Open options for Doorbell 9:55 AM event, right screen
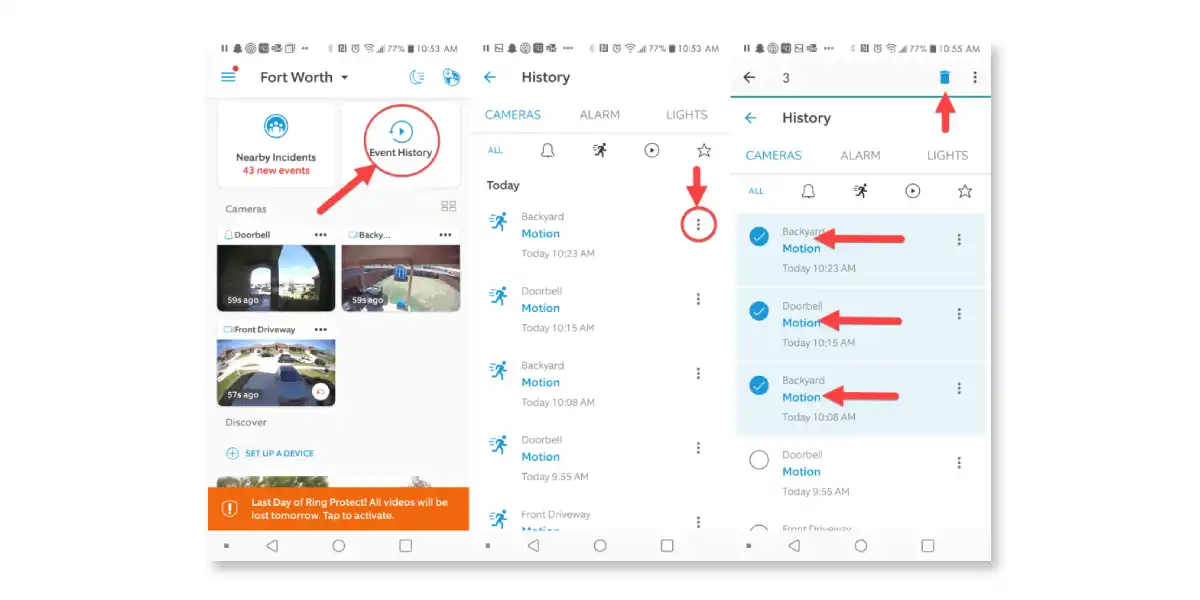 [959, 463]
